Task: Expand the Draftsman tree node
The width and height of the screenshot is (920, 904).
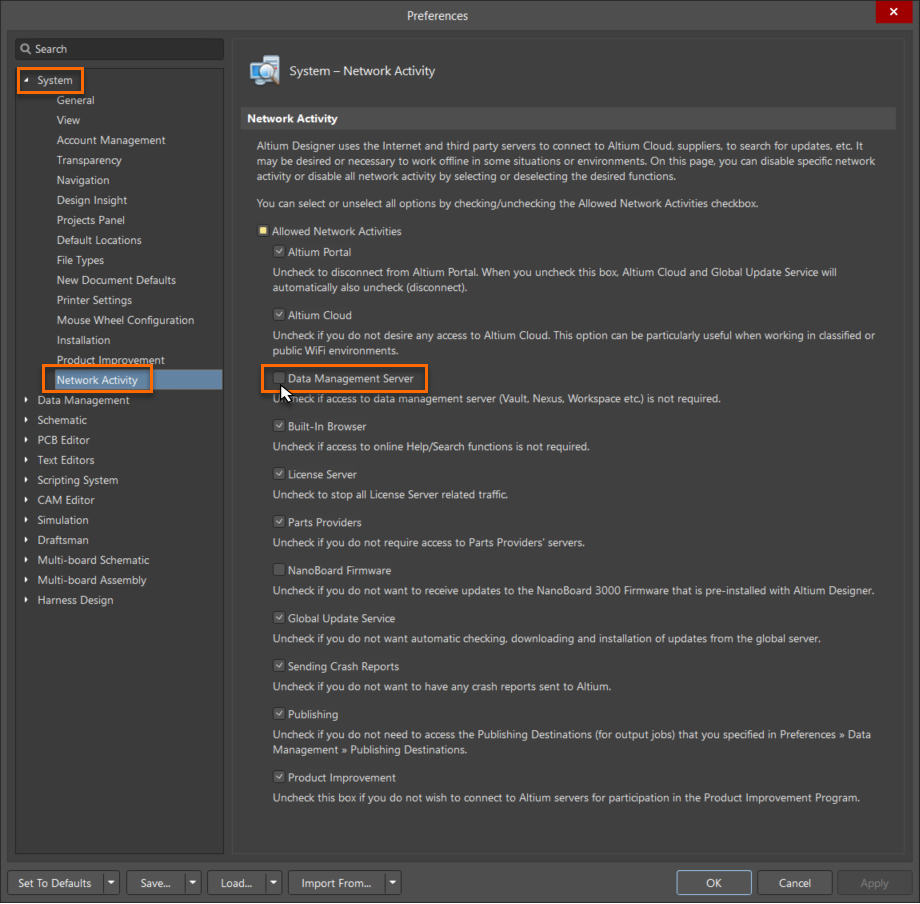Action: tap(26, 540)
